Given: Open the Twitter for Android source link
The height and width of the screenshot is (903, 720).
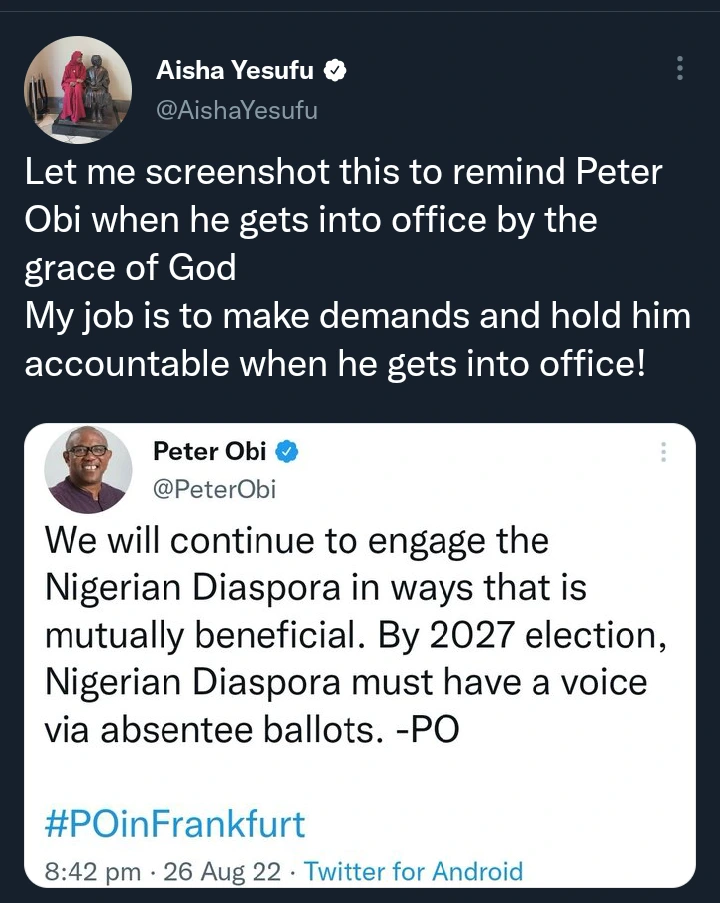Looking at the screenshot, I should click(413, 871).
